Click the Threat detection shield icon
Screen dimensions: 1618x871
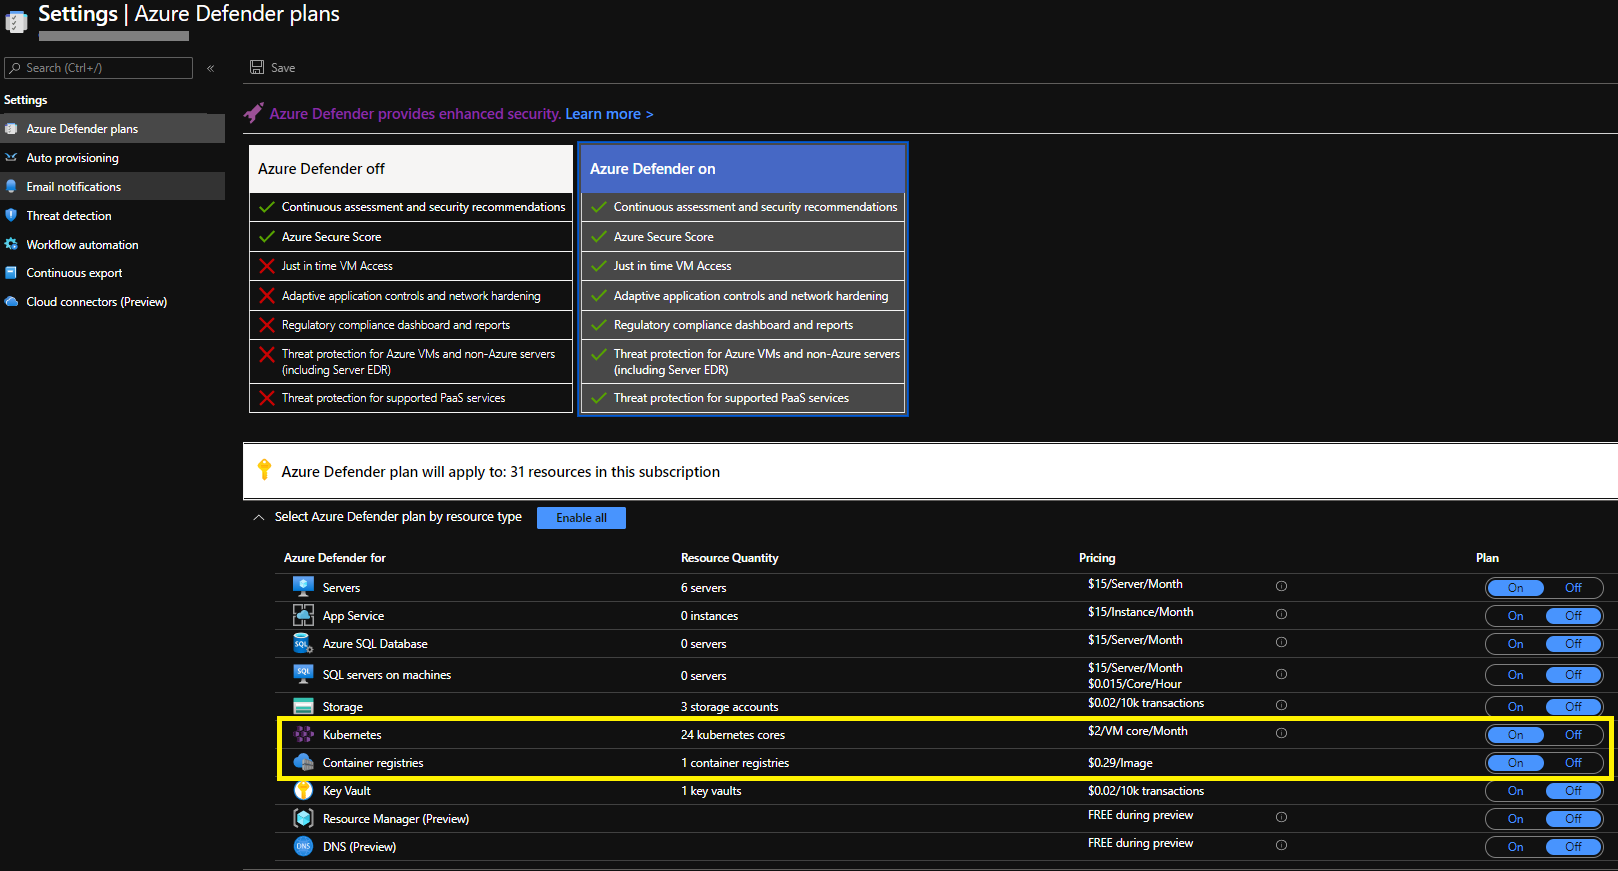[11, 215]
